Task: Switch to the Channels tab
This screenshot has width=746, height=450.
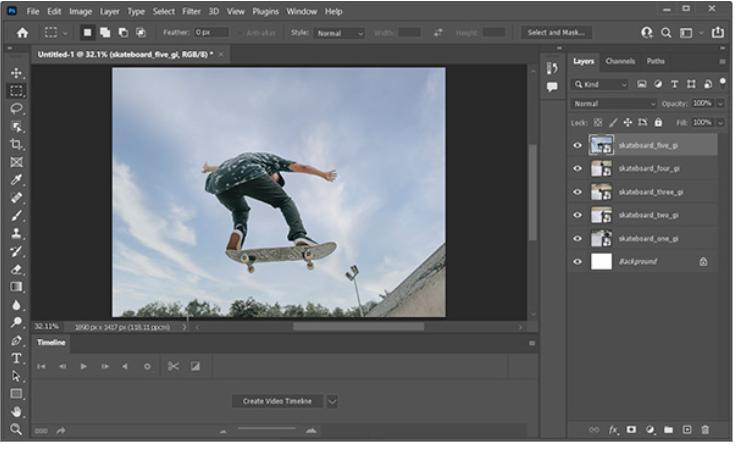Action: pyautogui.click(x=620, y=61)
